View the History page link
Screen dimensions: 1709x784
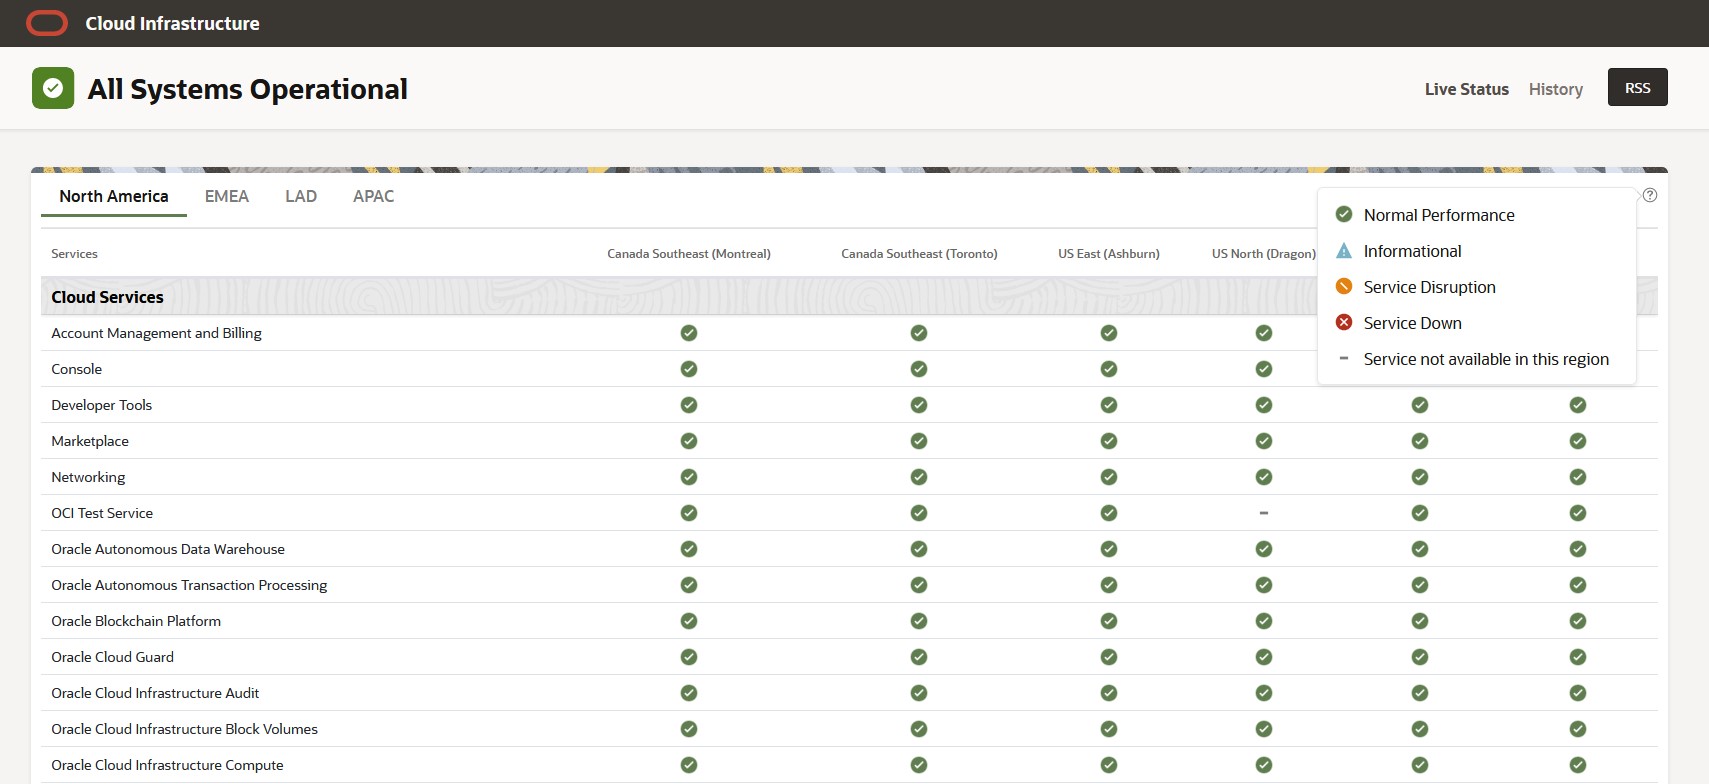pyautogui.click(x=1555, y=89)
